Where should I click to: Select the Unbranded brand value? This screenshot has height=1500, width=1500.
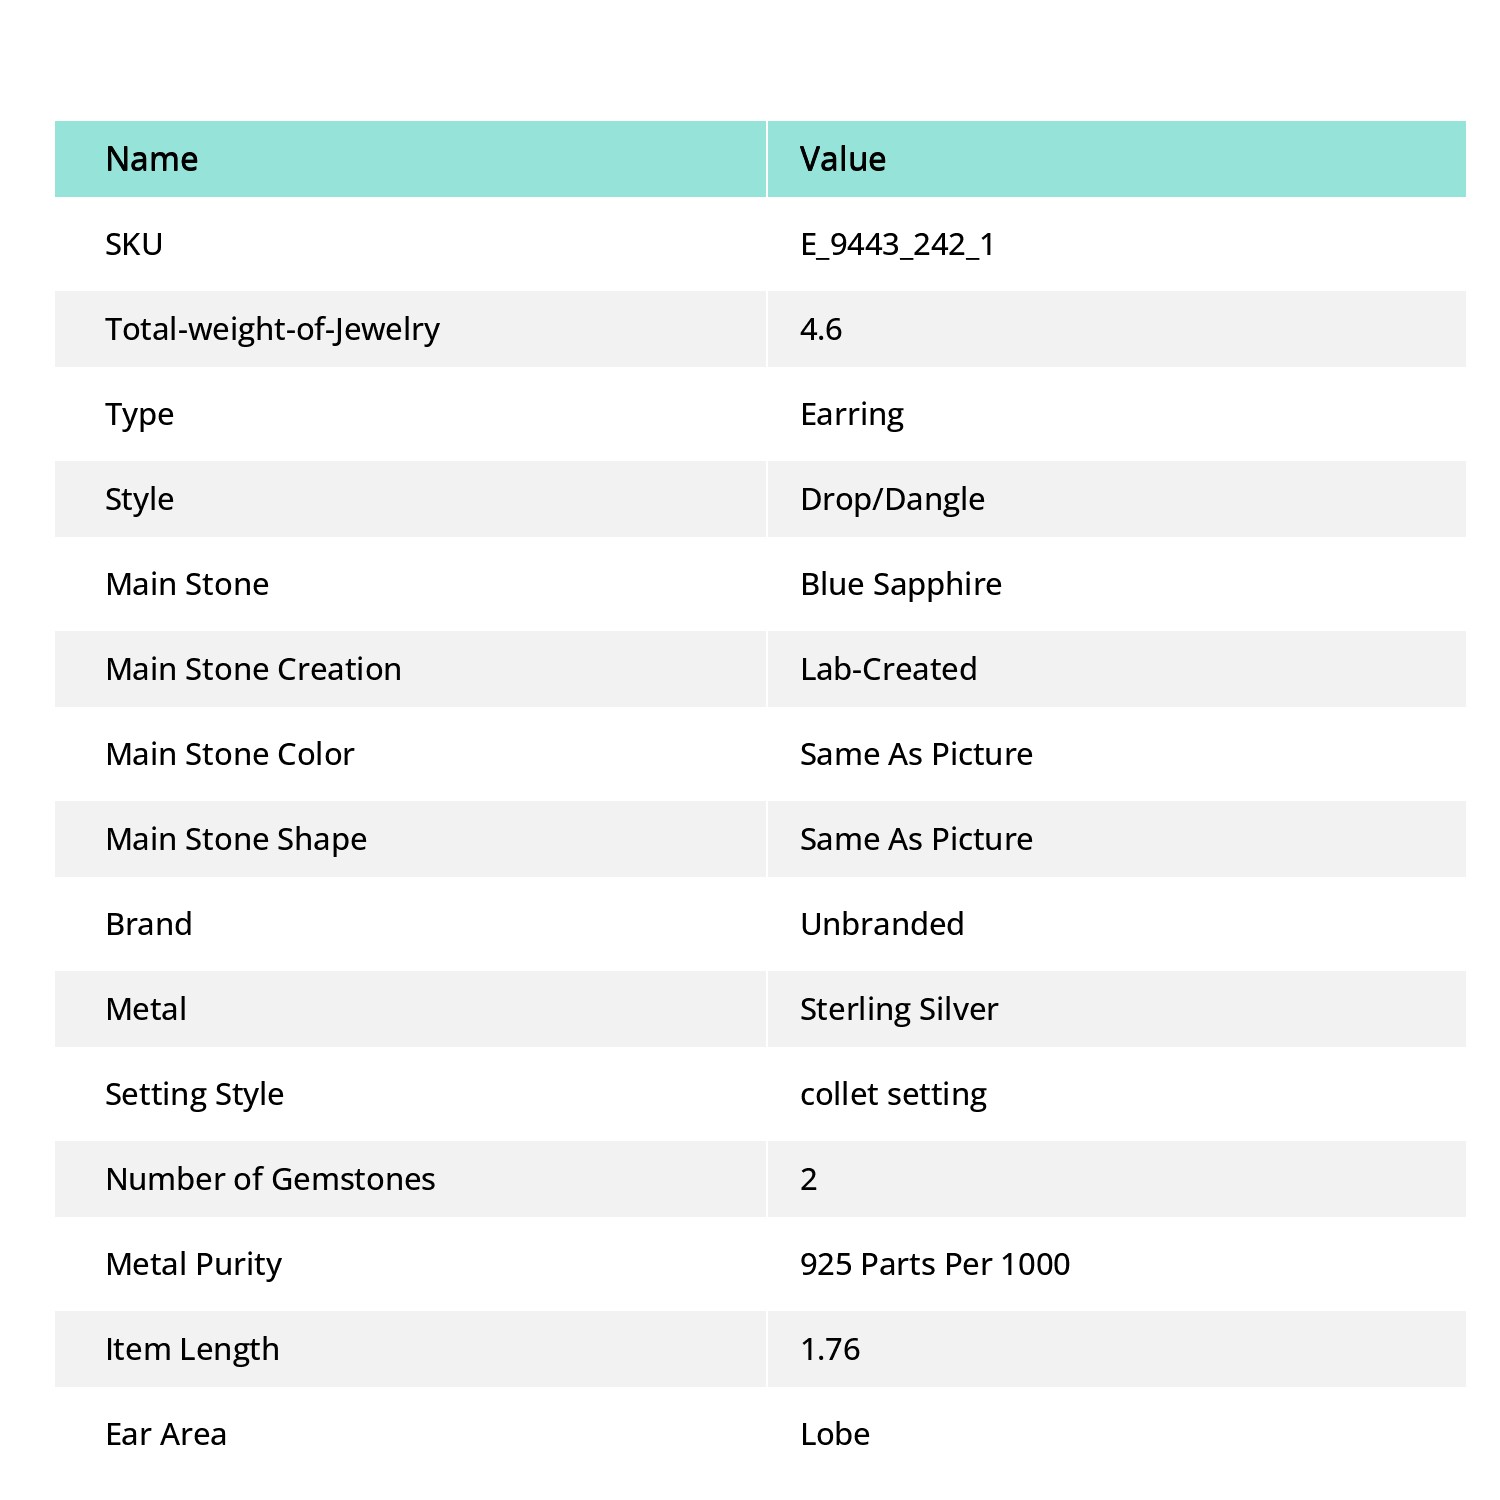(882, 924)
